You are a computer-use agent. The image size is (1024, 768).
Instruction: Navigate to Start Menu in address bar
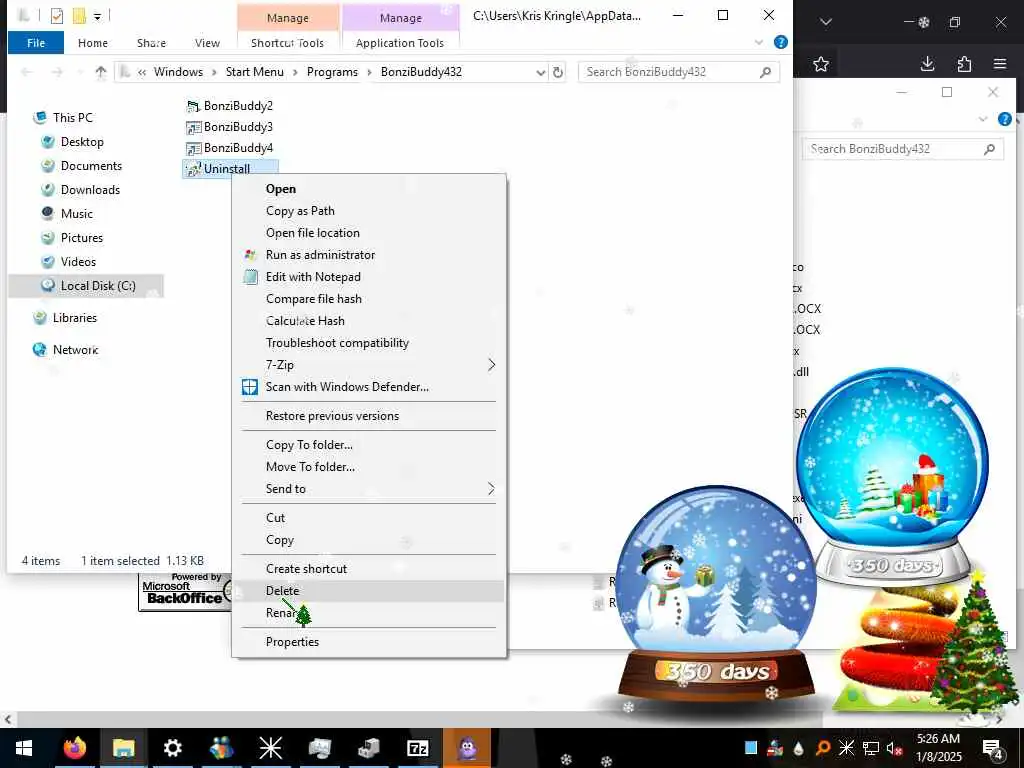pos(255,72)
